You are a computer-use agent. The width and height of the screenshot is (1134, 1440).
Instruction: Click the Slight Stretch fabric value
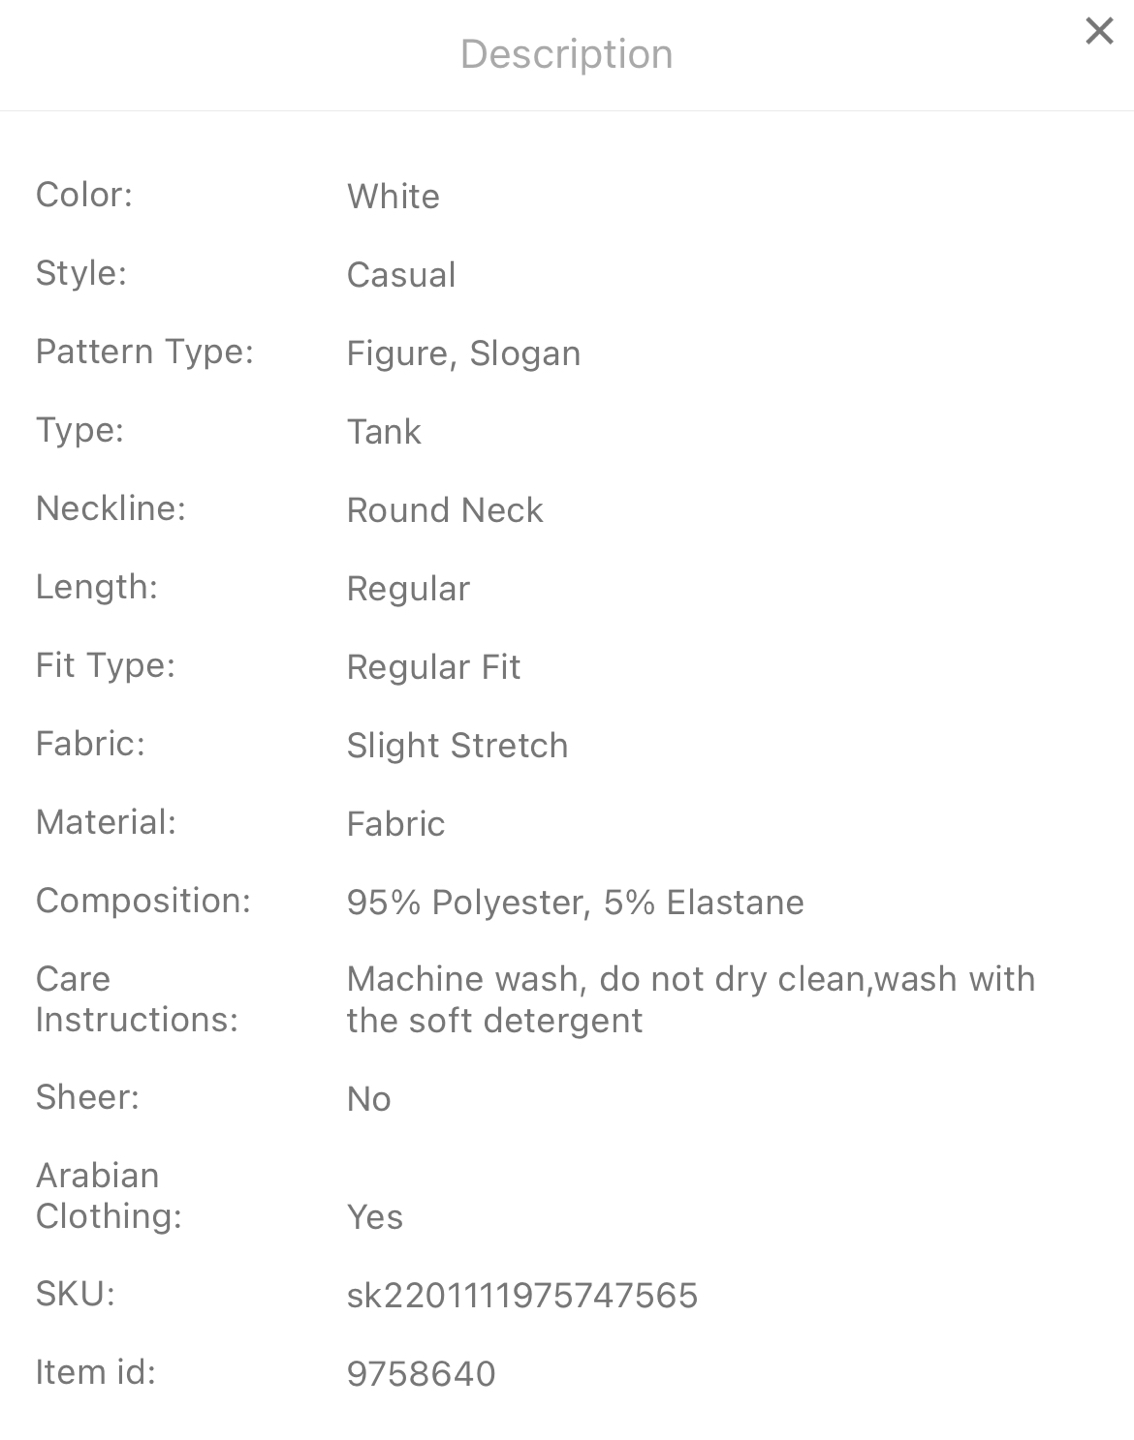pyautogui.click(x=457, y=746)
